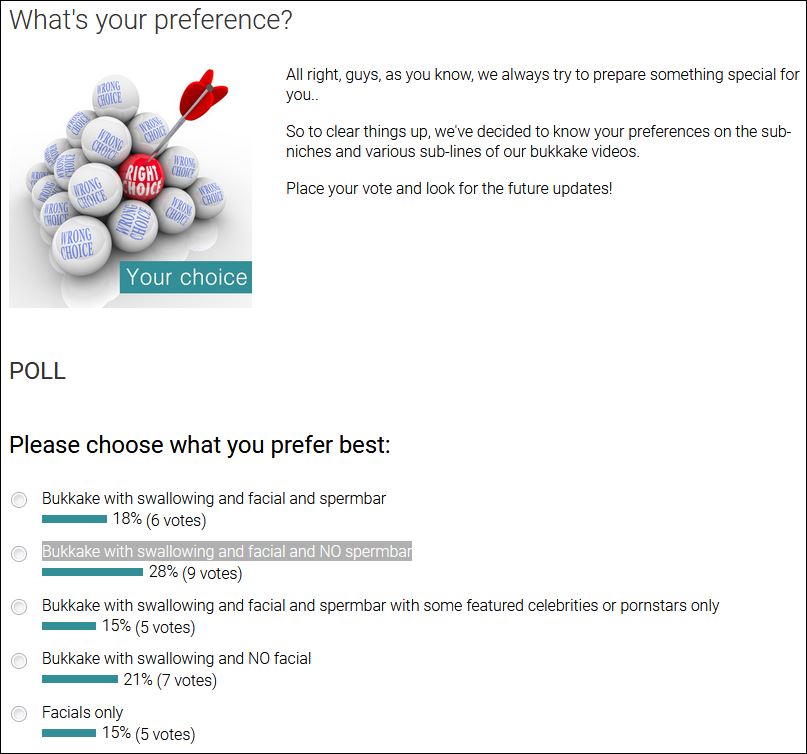The image size is (807, 754).
Task: Click the red 'Right Choice' ball
Action: [x=142, y=182]
